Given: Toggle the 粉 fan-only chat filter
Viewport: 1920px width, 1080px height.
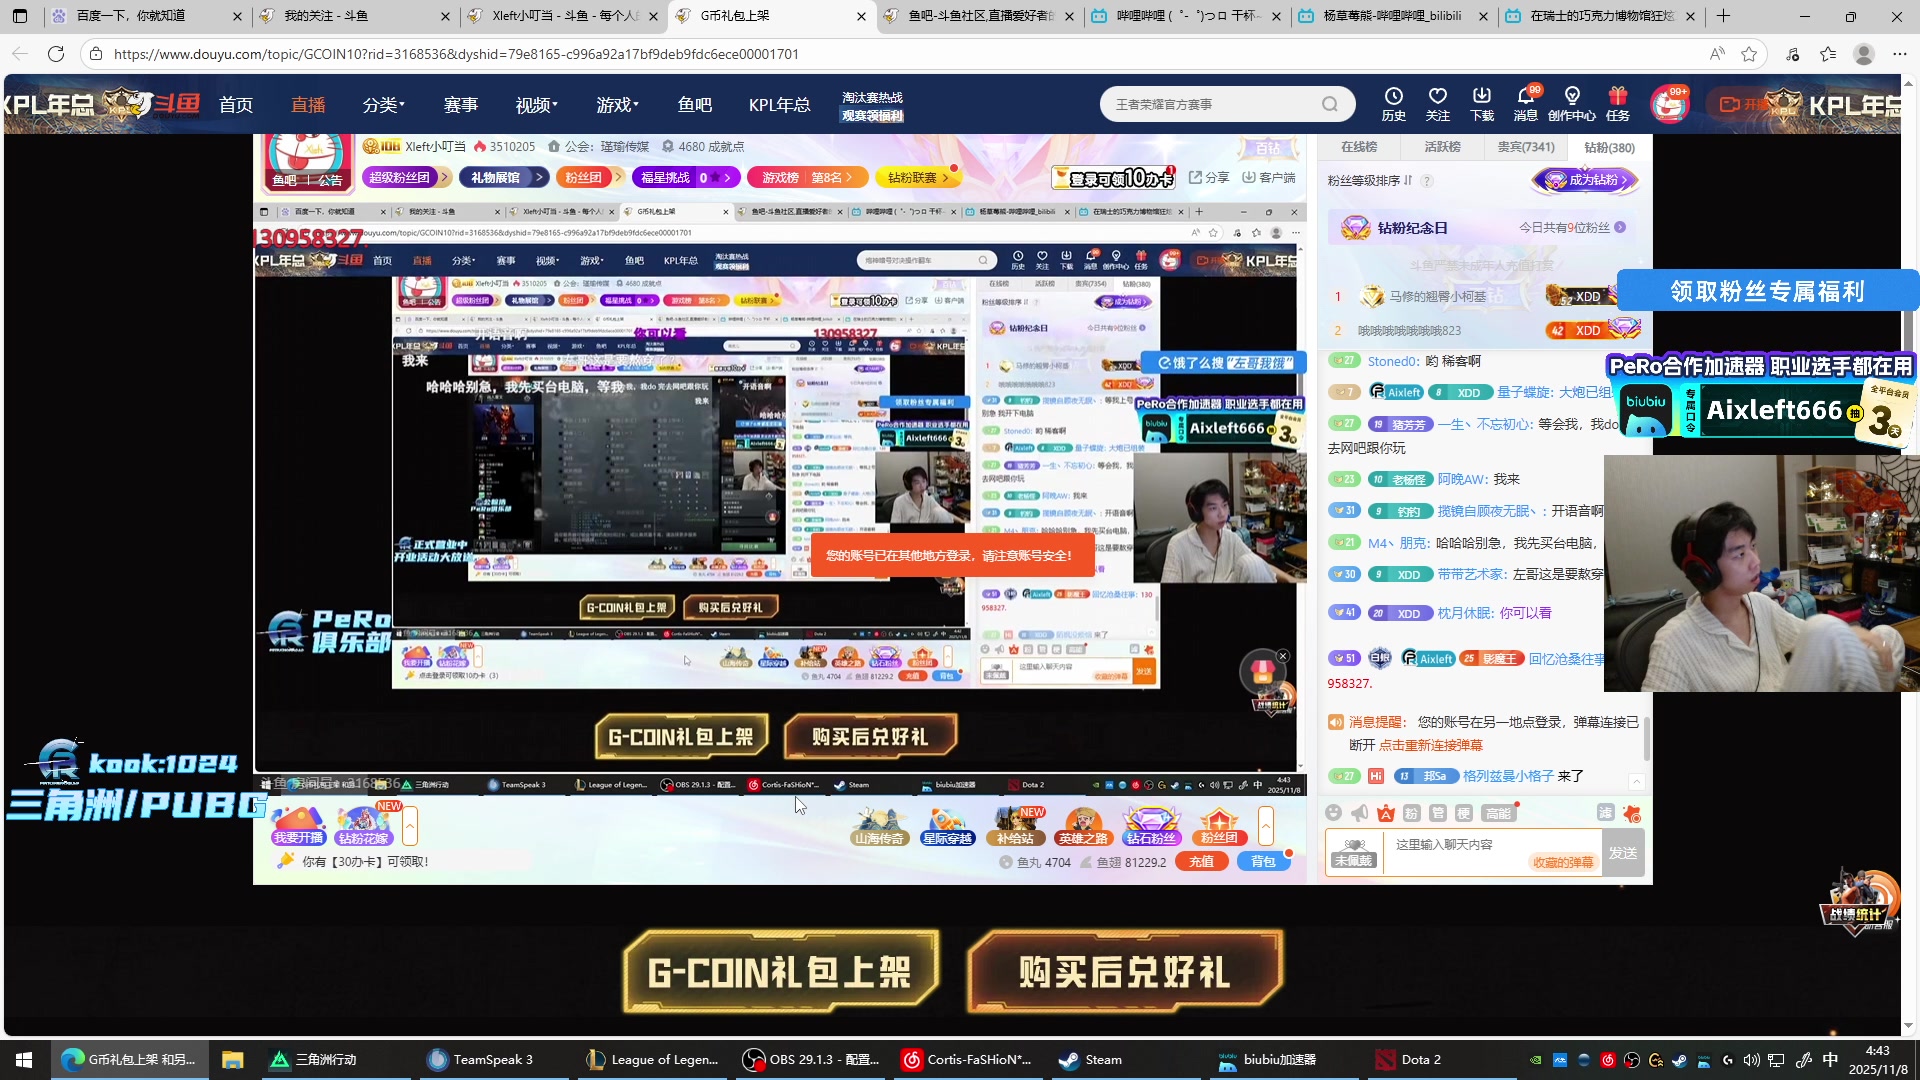Looking at the screenshot, I should coord(1411,813).
